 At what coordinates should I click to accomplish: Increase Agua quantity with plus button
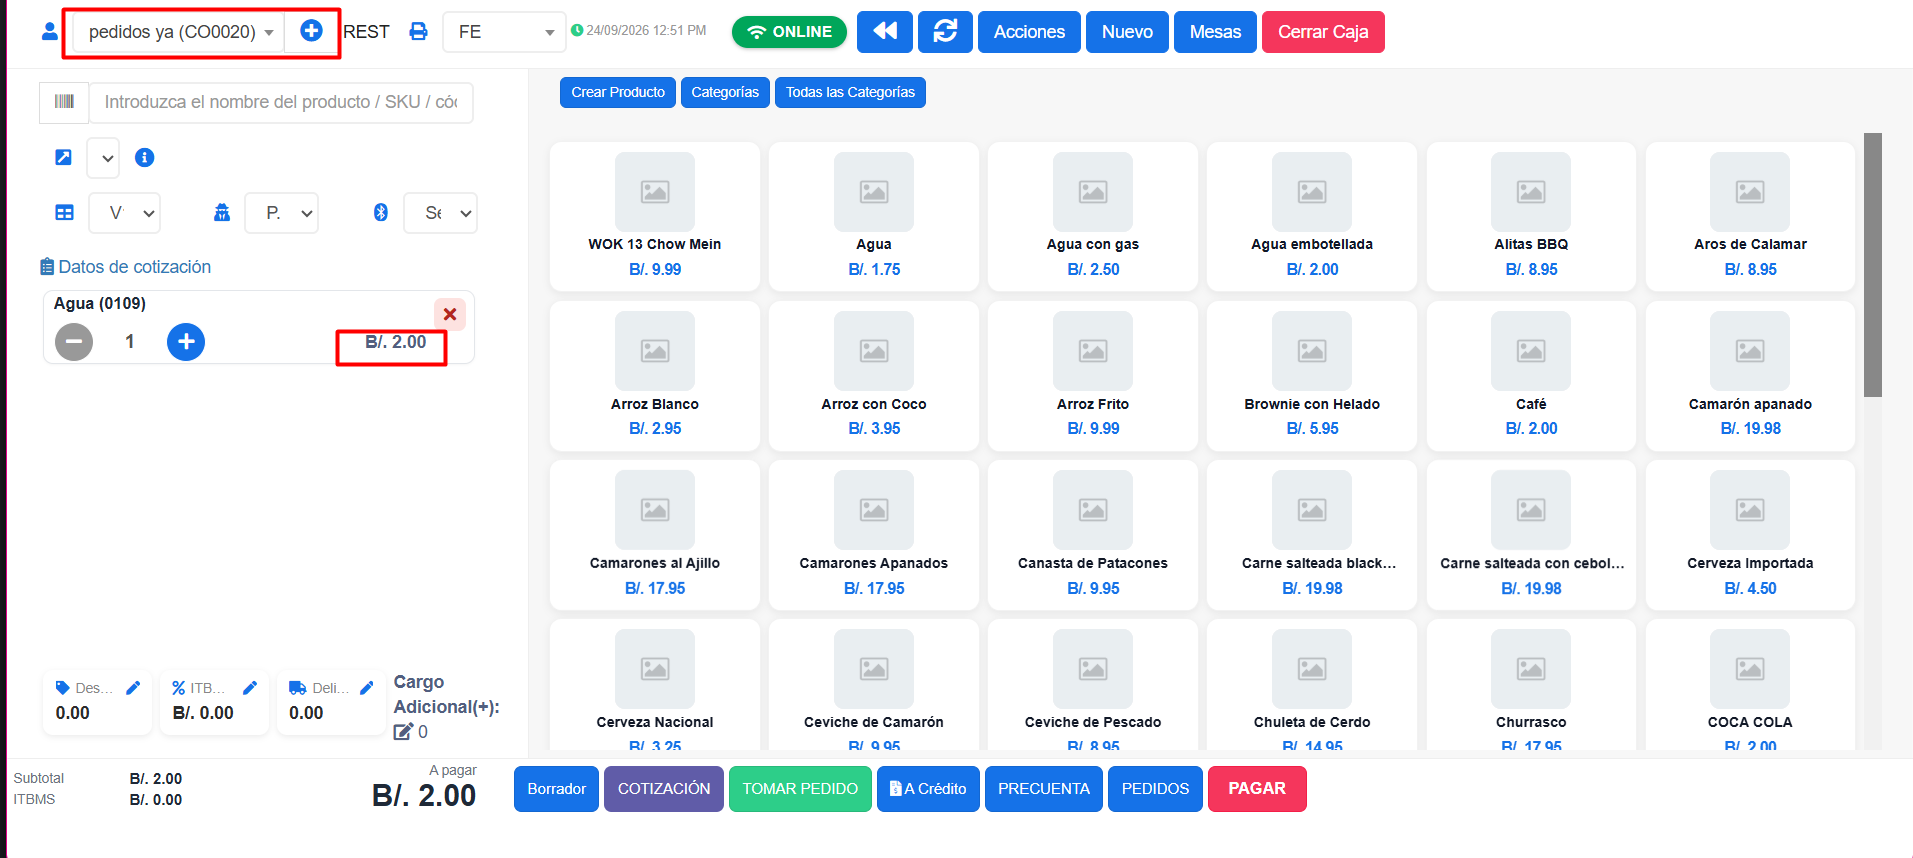point(186,342)
